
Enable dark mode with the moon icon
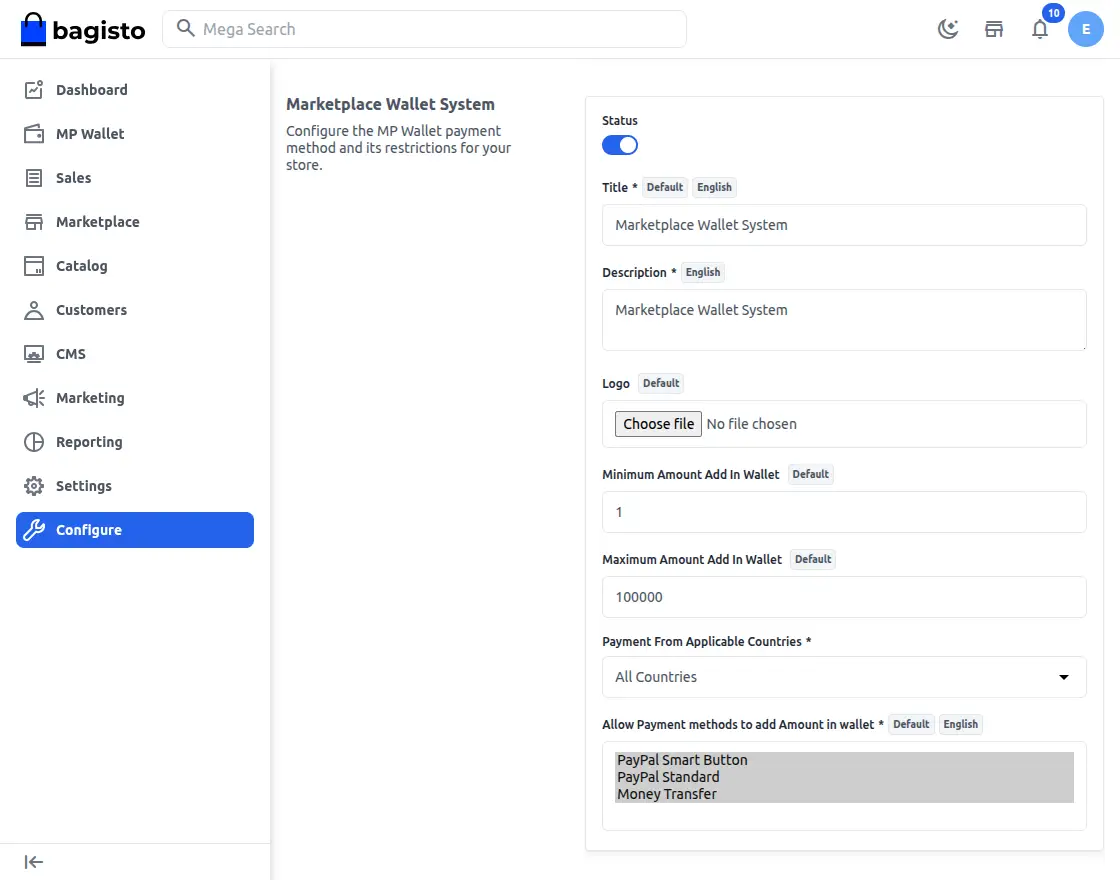point(947,29)
